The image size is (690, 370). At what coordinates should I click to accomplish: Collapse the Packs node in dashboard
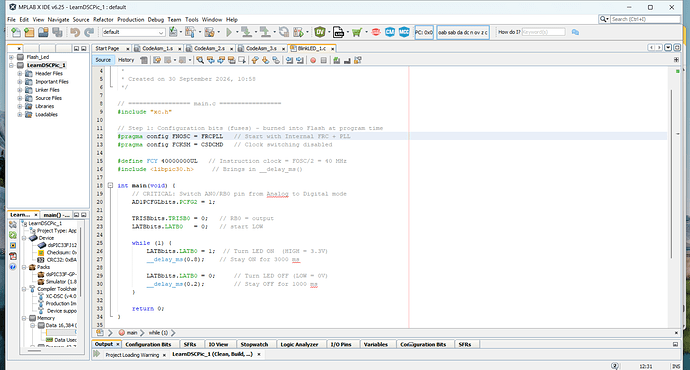(x=25, y=267)
